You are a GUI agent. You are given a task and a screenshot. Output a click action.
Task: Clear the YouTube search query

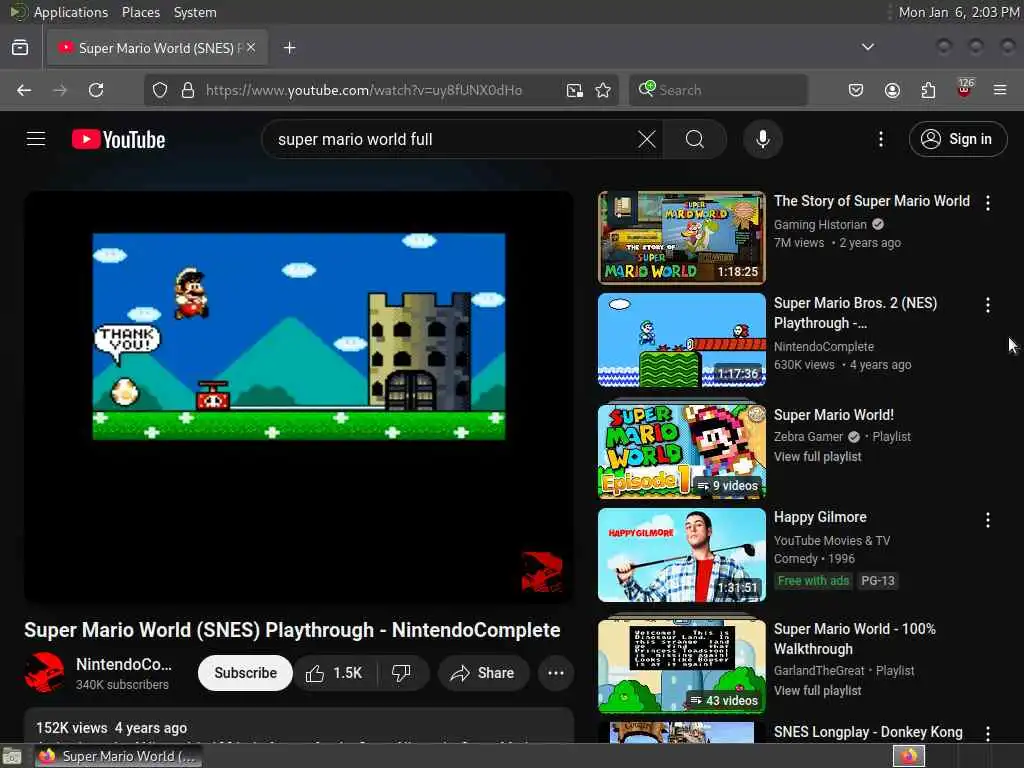point(647,139)
